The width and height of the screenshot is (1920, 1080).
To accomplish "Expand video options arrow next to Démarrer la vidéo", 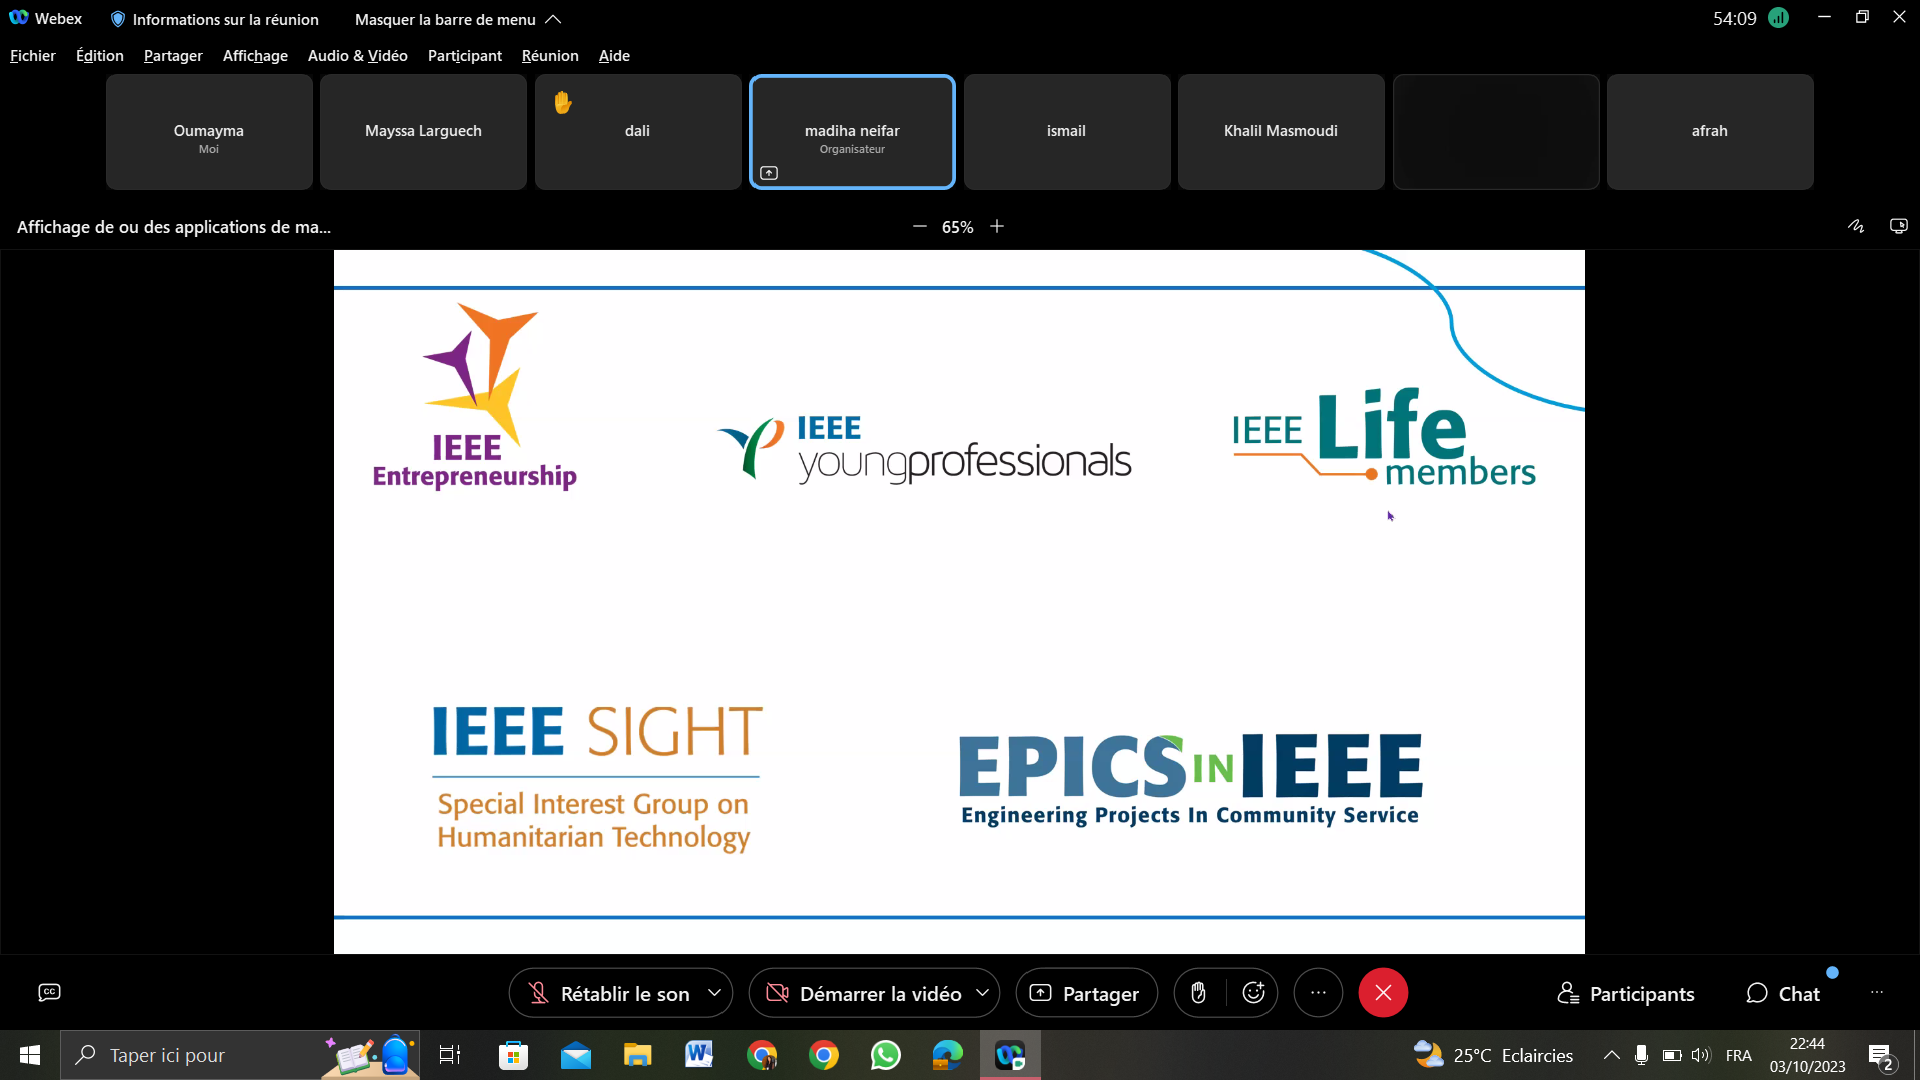I will pyautogui.click(x=982, y=993).
